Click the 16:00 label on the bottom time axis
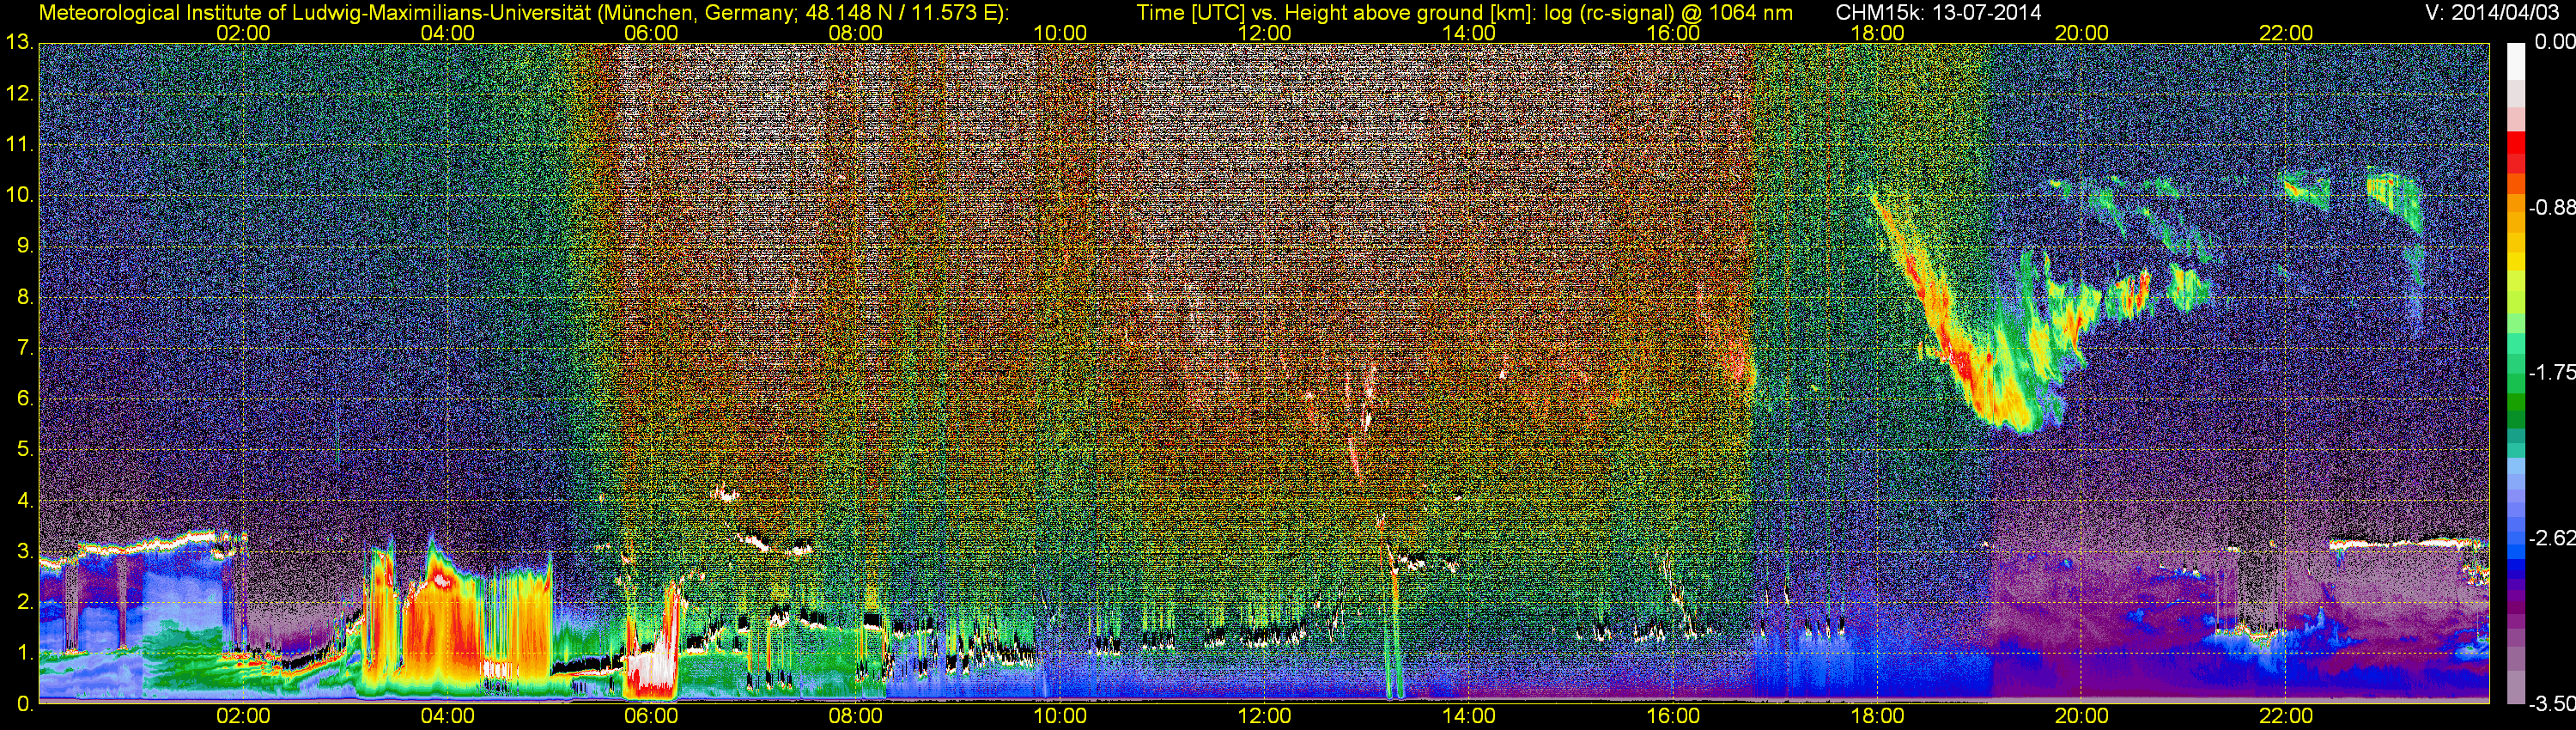 [x=1673, y=716]
